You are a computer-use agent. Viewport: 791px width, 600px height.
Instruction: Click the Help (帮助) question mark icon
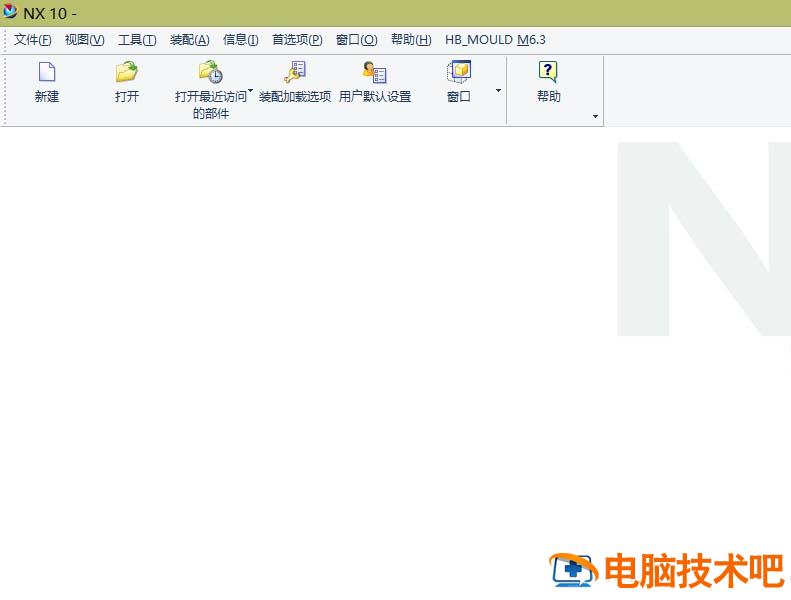pos(548,72)
